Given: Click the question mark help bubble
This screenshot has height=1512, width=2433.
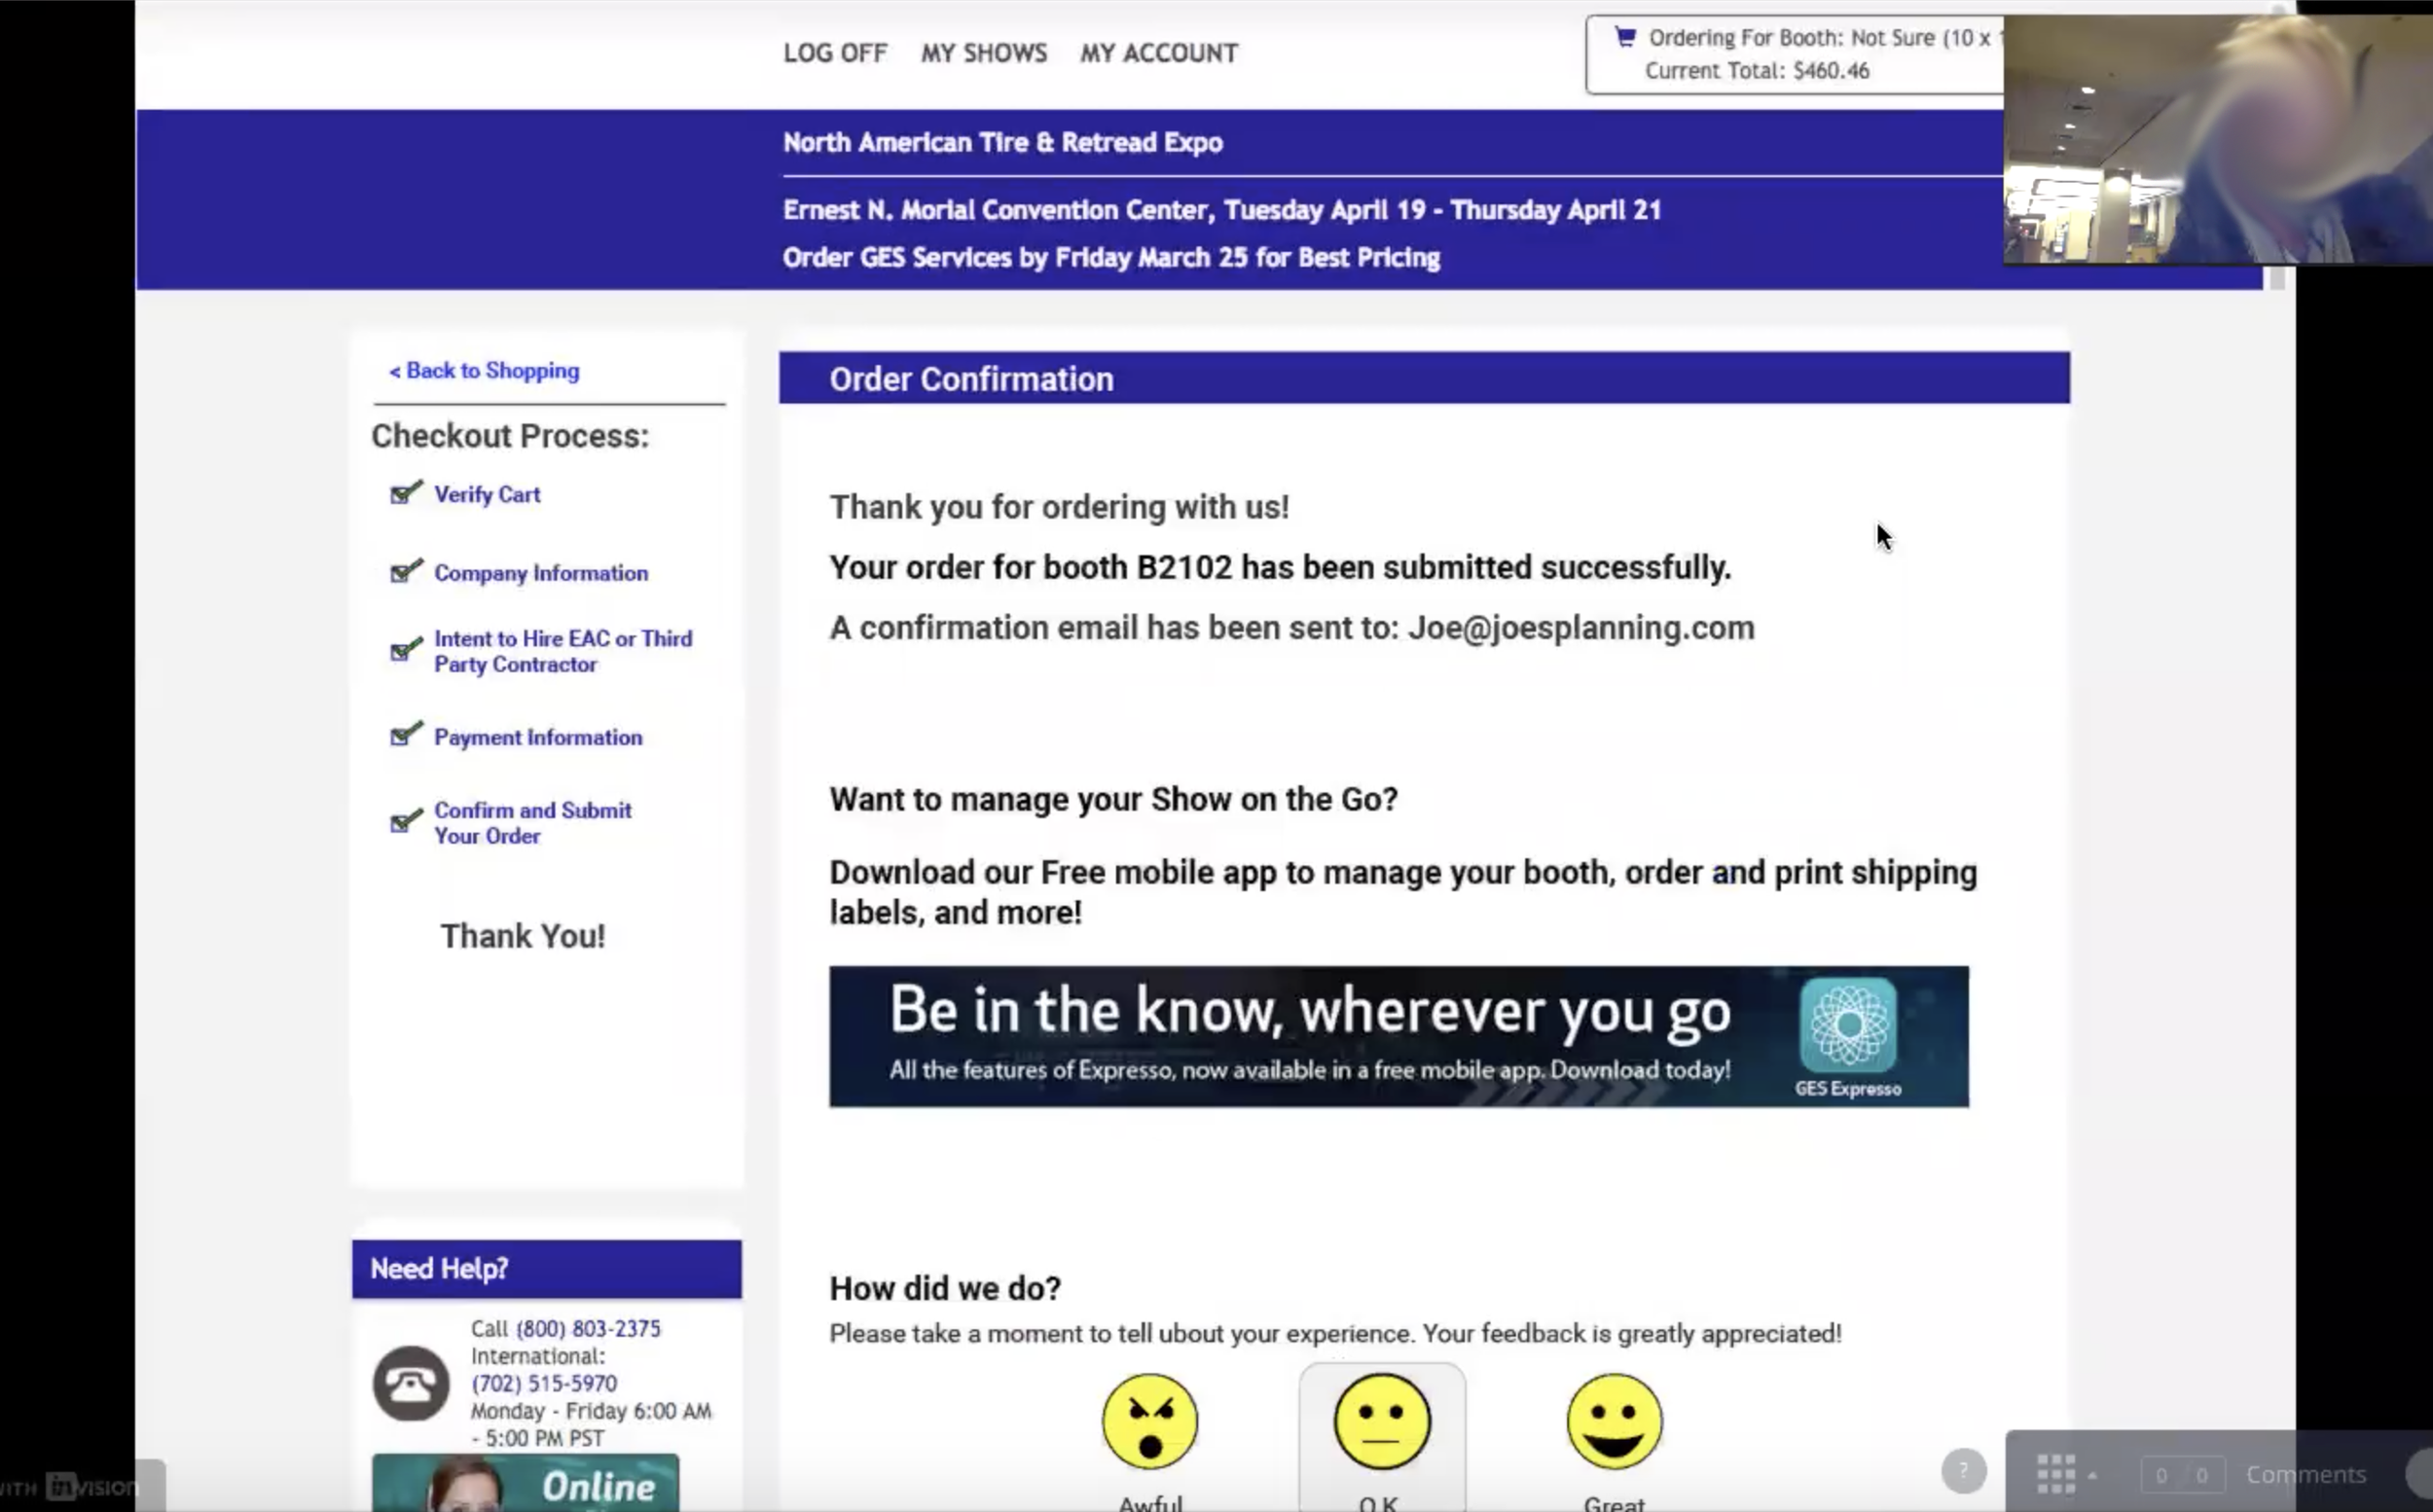Looking at the screenshot, I should [x=1965, y=1470].
